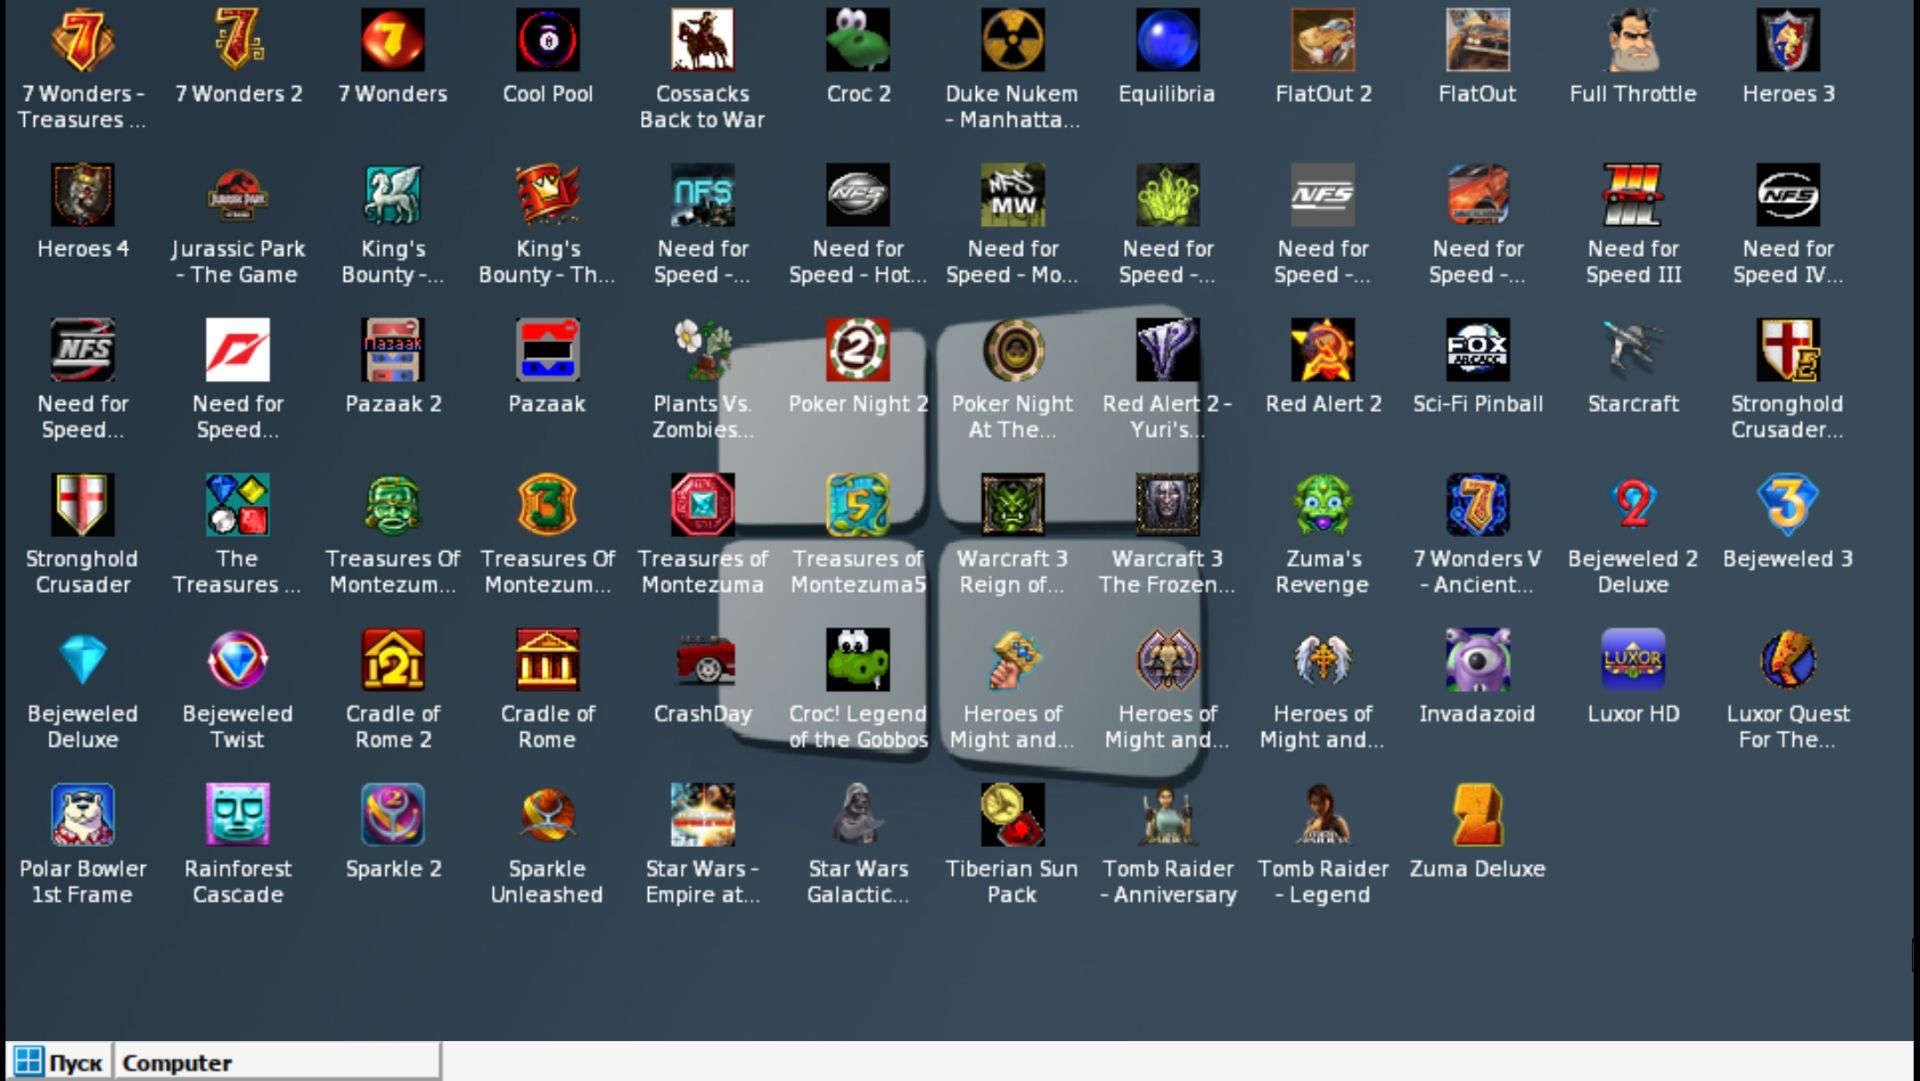The image size is (1920, 1081).
Task: Select the Bejeweled 3 icon
Action: [x=1787, y=506]
